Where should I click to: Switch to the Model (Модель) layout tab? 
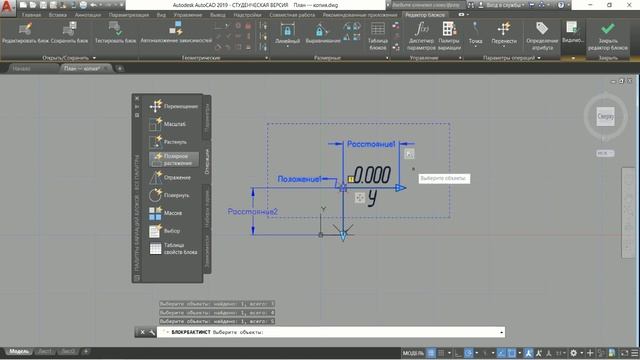[19, 351]
